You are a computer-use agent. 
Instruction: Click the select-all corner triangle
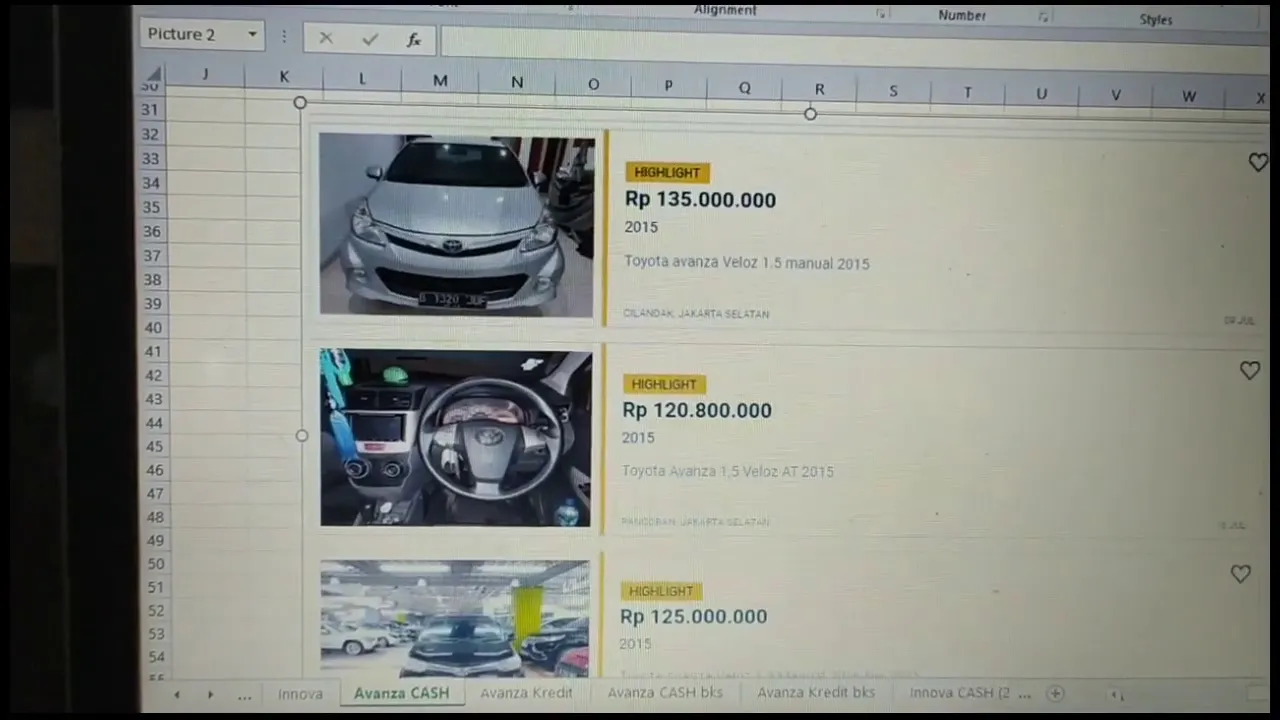pyautogui.click(x=153, y=76)
